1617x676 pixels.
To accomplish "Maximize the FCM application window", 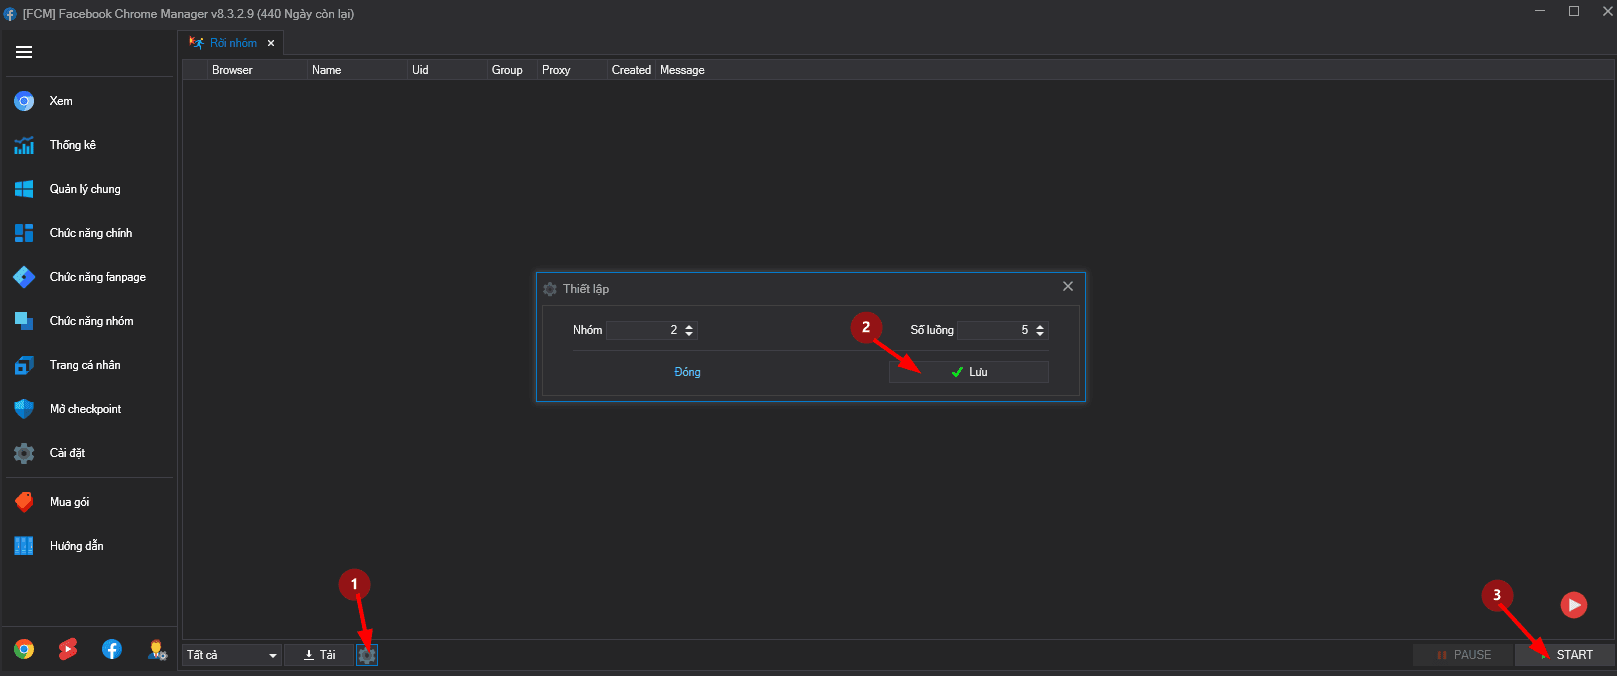I will coord(1574,11).
